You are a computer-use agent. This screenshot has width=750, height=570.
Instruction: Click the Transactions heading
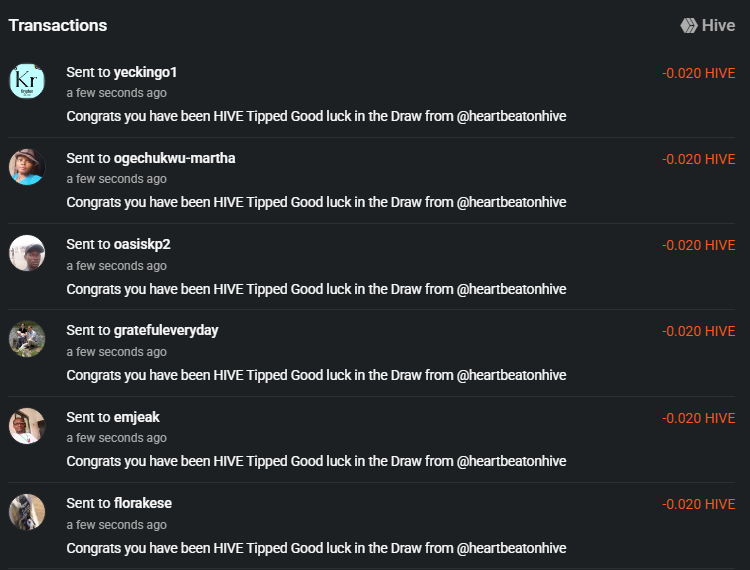58,25
